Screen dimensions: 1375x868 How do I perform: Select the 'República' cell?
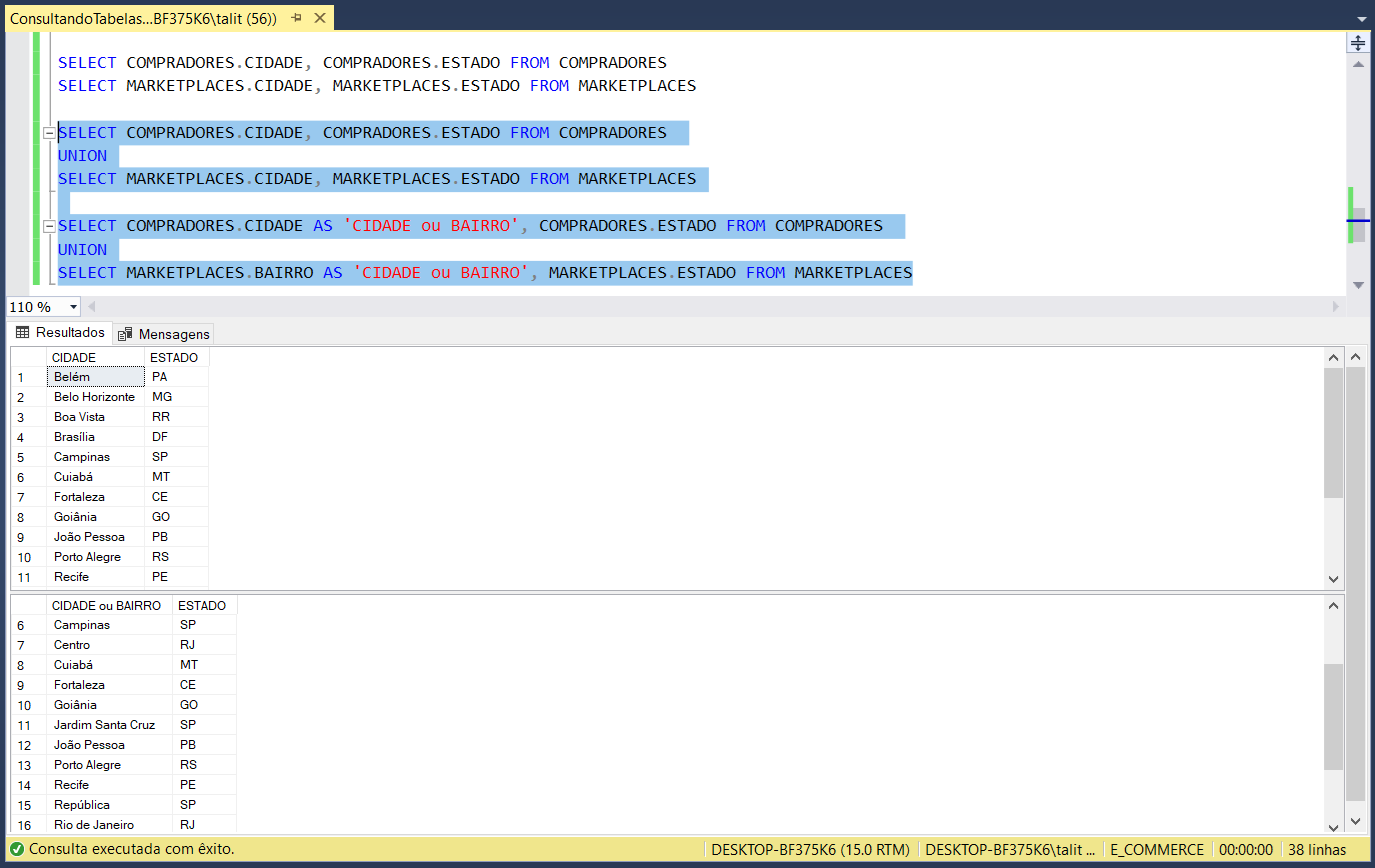tap(109, 805)
